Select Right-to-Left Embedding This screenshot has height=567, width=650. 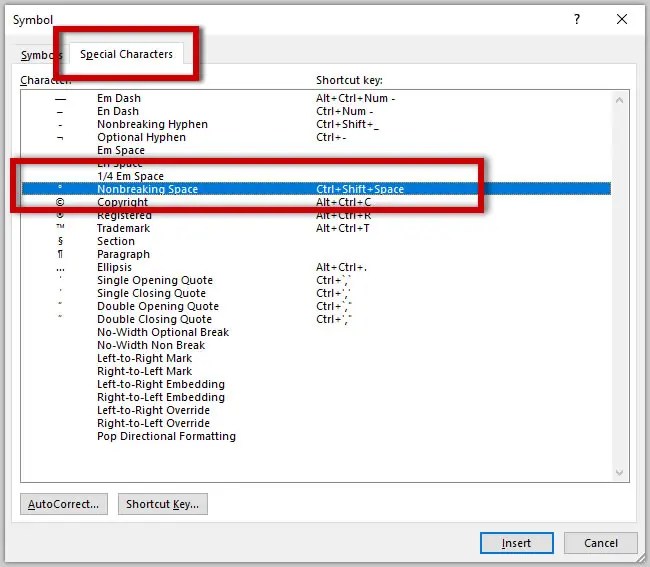[316, 397]
